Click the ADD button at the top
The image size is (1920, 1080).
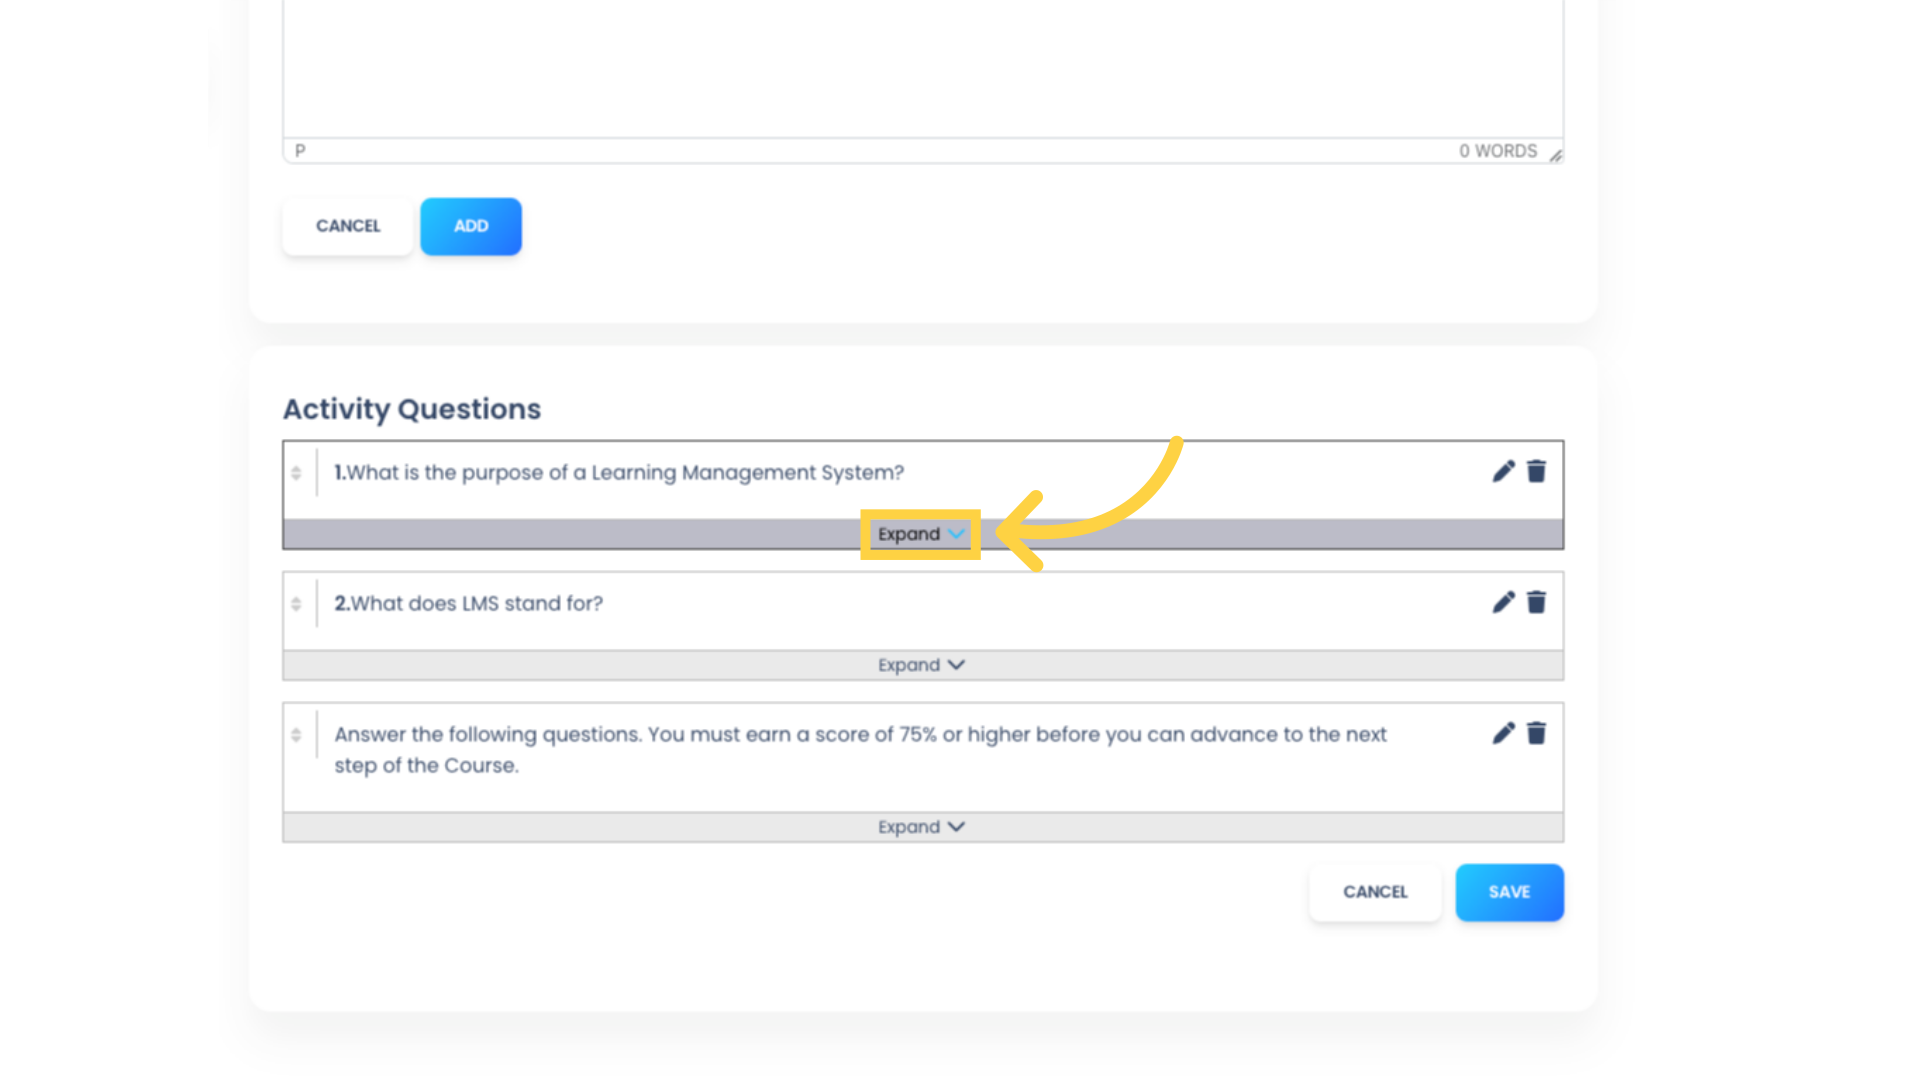tap(471, 225)
